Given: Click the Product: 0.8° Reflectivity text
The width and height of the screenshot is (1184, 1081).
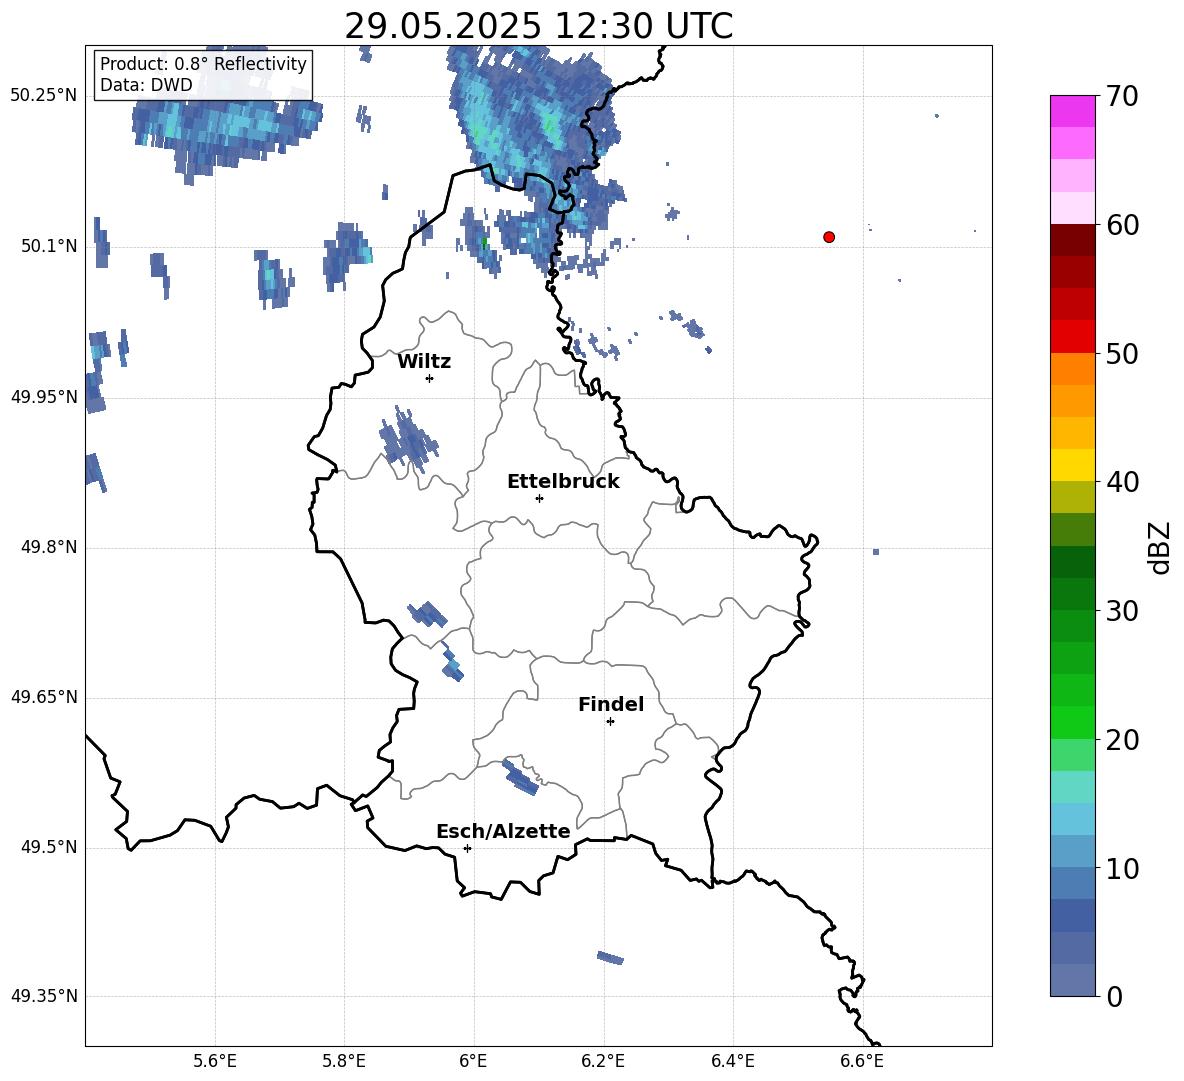Looking at the screenshot, I should pos(203,63).
